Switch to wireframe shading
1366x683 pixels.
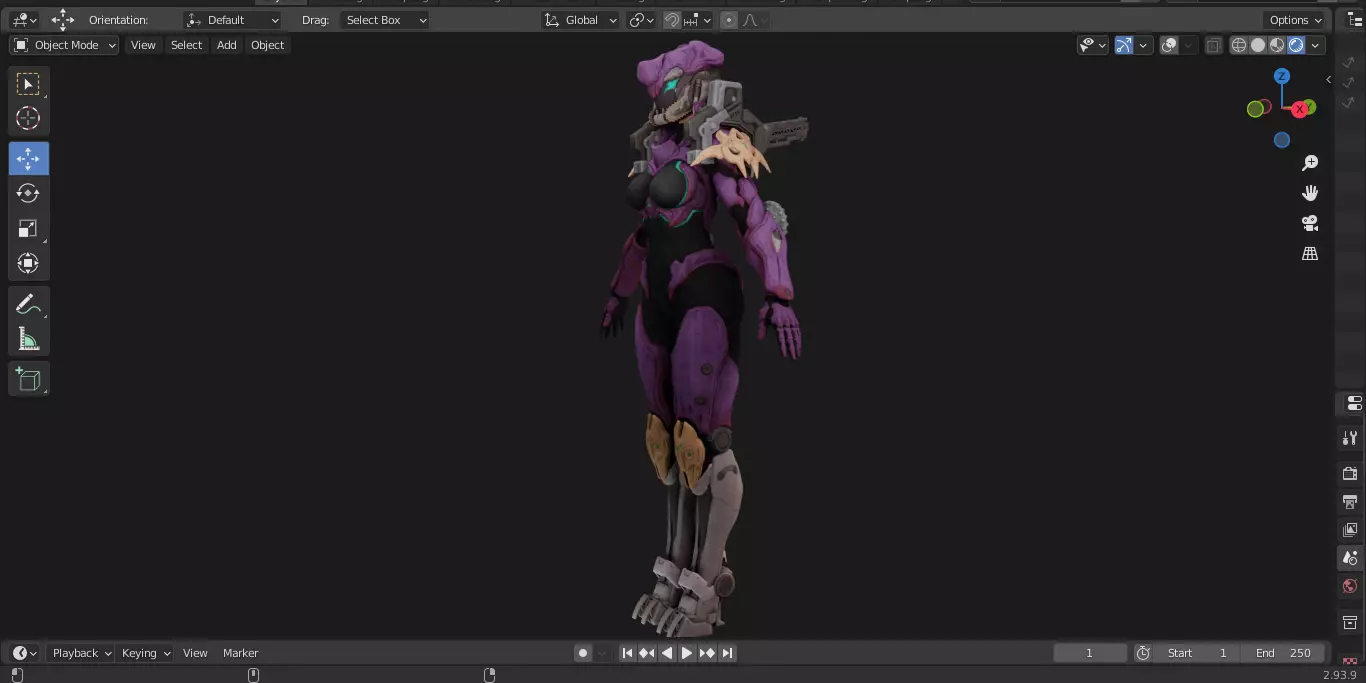point(1239,45)
